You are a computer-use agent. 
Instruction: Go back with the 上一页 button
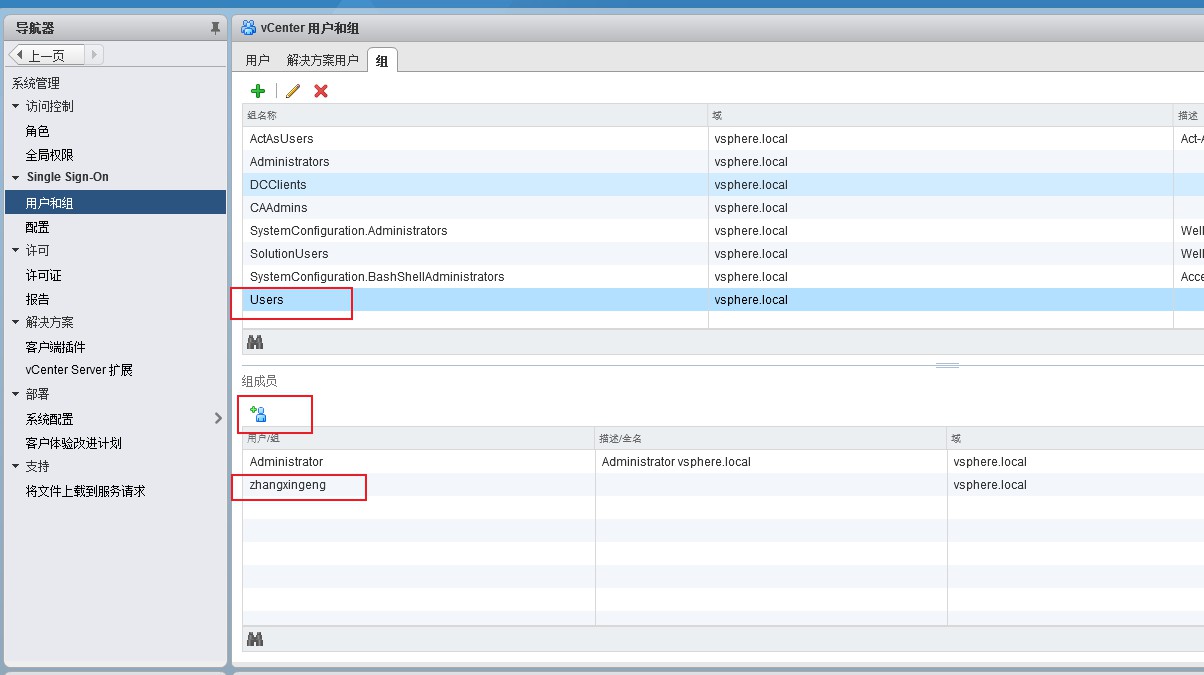(46, 55)
